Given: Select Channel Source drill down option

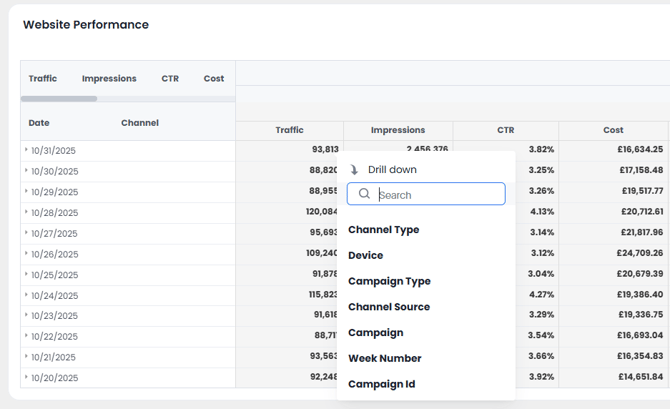Looking at the screenshot, I should (388, 307).
